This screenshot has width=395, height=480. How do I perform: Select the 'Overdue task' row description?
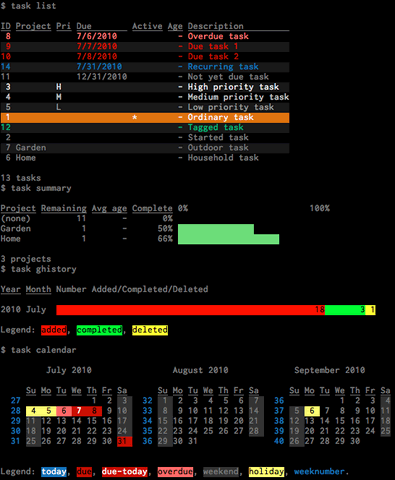coord(218,36)
